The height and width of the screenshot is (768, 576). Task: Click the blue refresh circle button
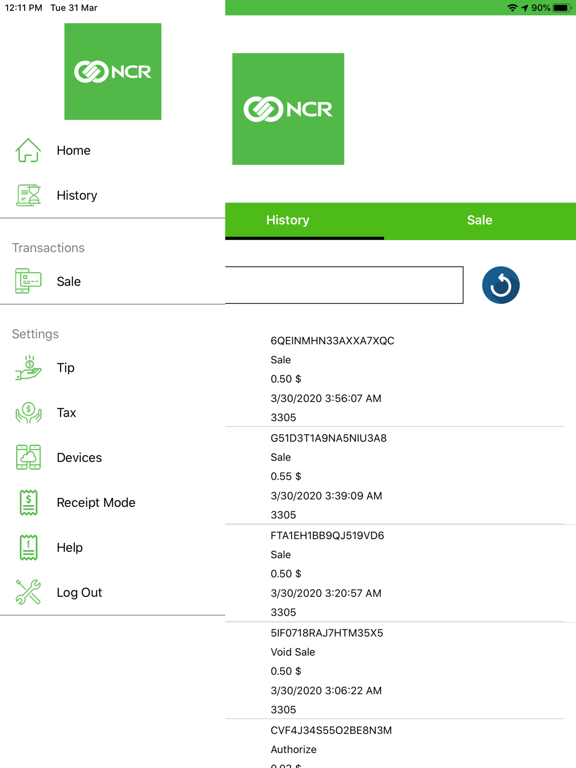coord(501,285)
